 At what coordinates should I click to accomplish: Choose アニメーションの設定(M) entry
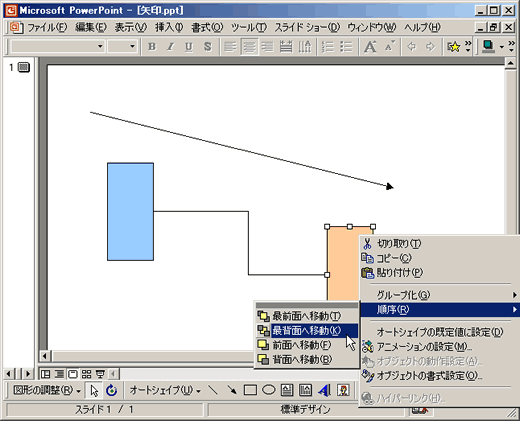tap(440, 347)
